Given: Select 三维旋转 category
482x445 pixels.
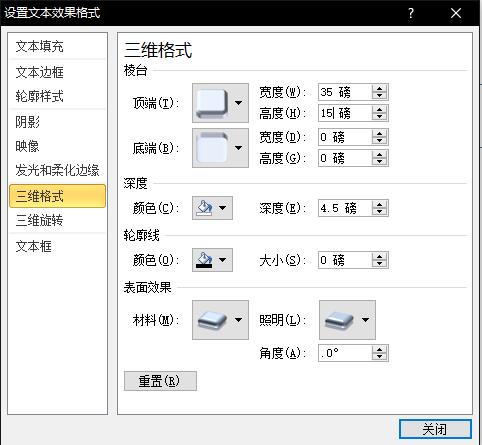Looking at the screenshot, I should point(57,220).
